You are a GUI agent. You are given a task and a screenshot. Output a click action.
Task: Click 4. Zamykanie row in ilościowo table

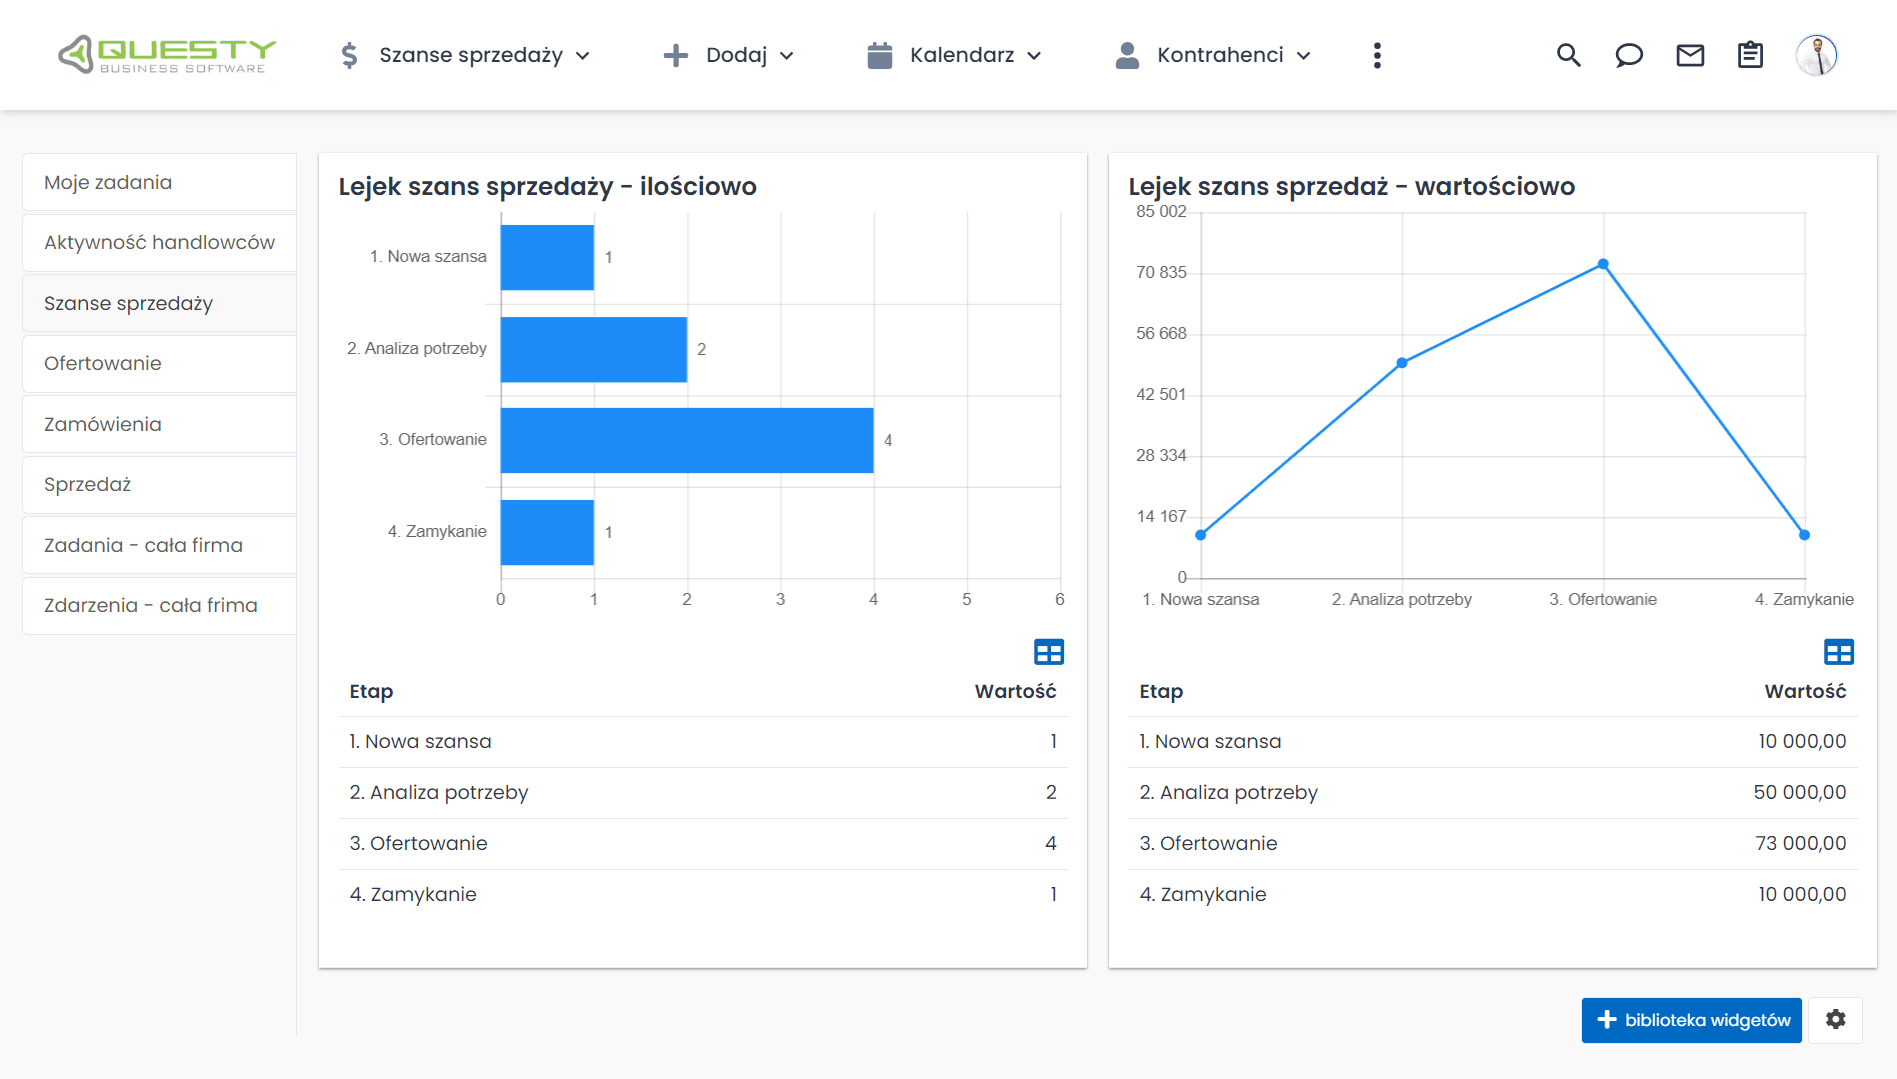(703, 895)
